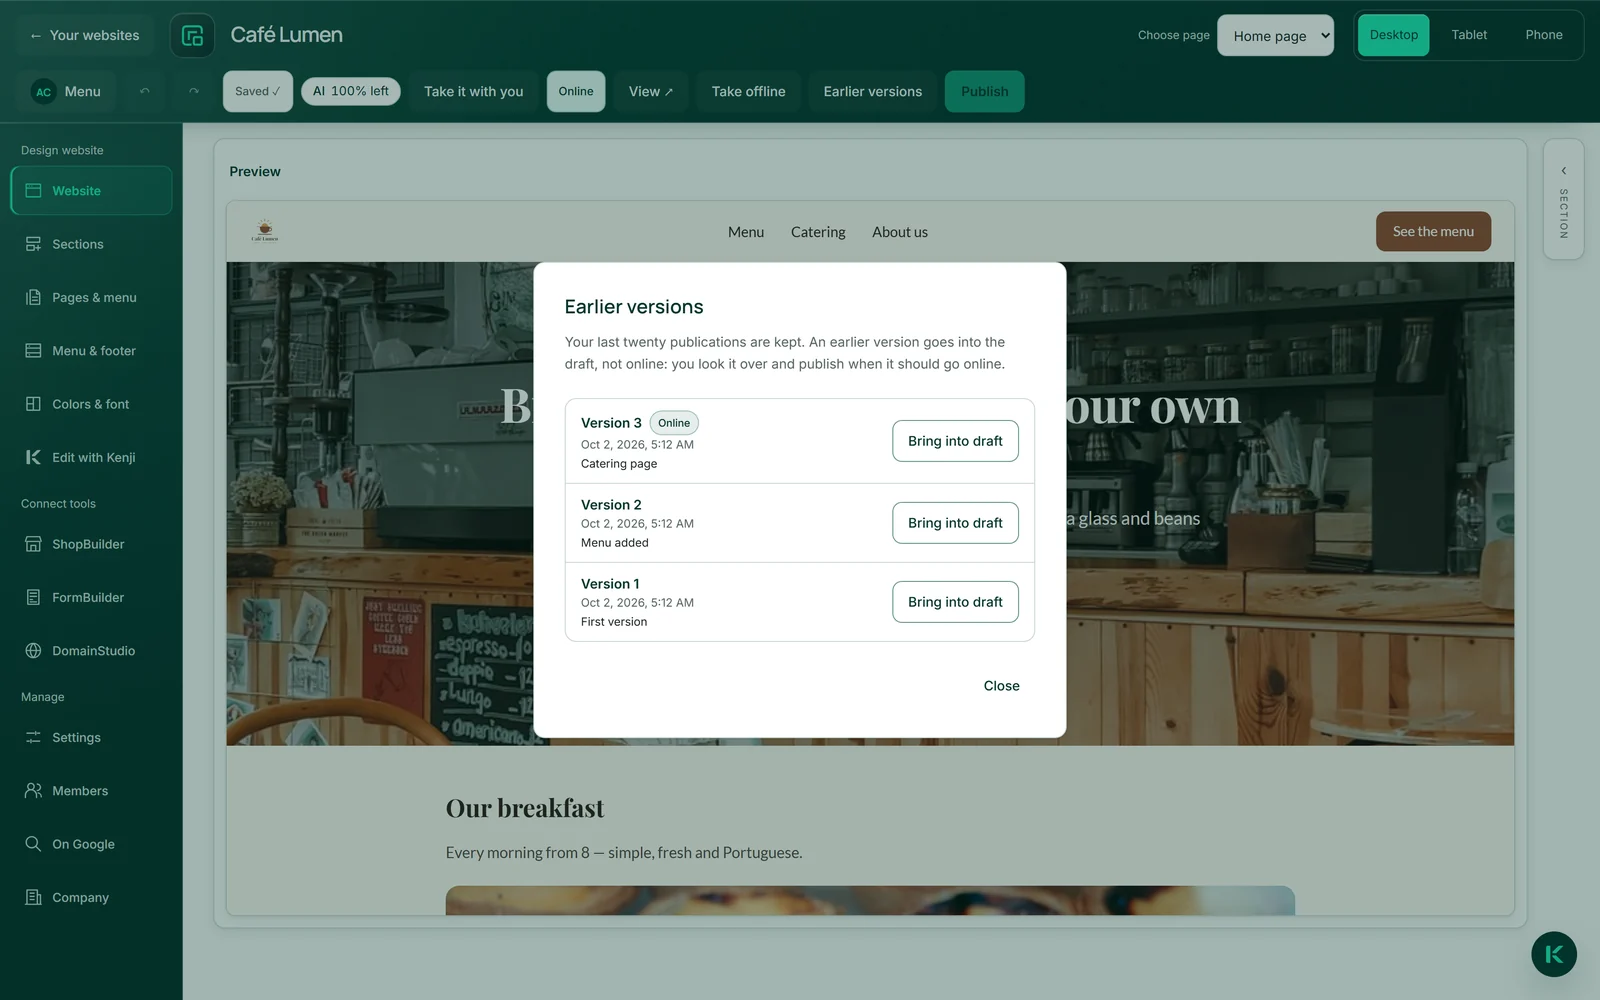
Task: Open Sections in the sidebar
Action: pyautogui.click(x=91, y=244)
